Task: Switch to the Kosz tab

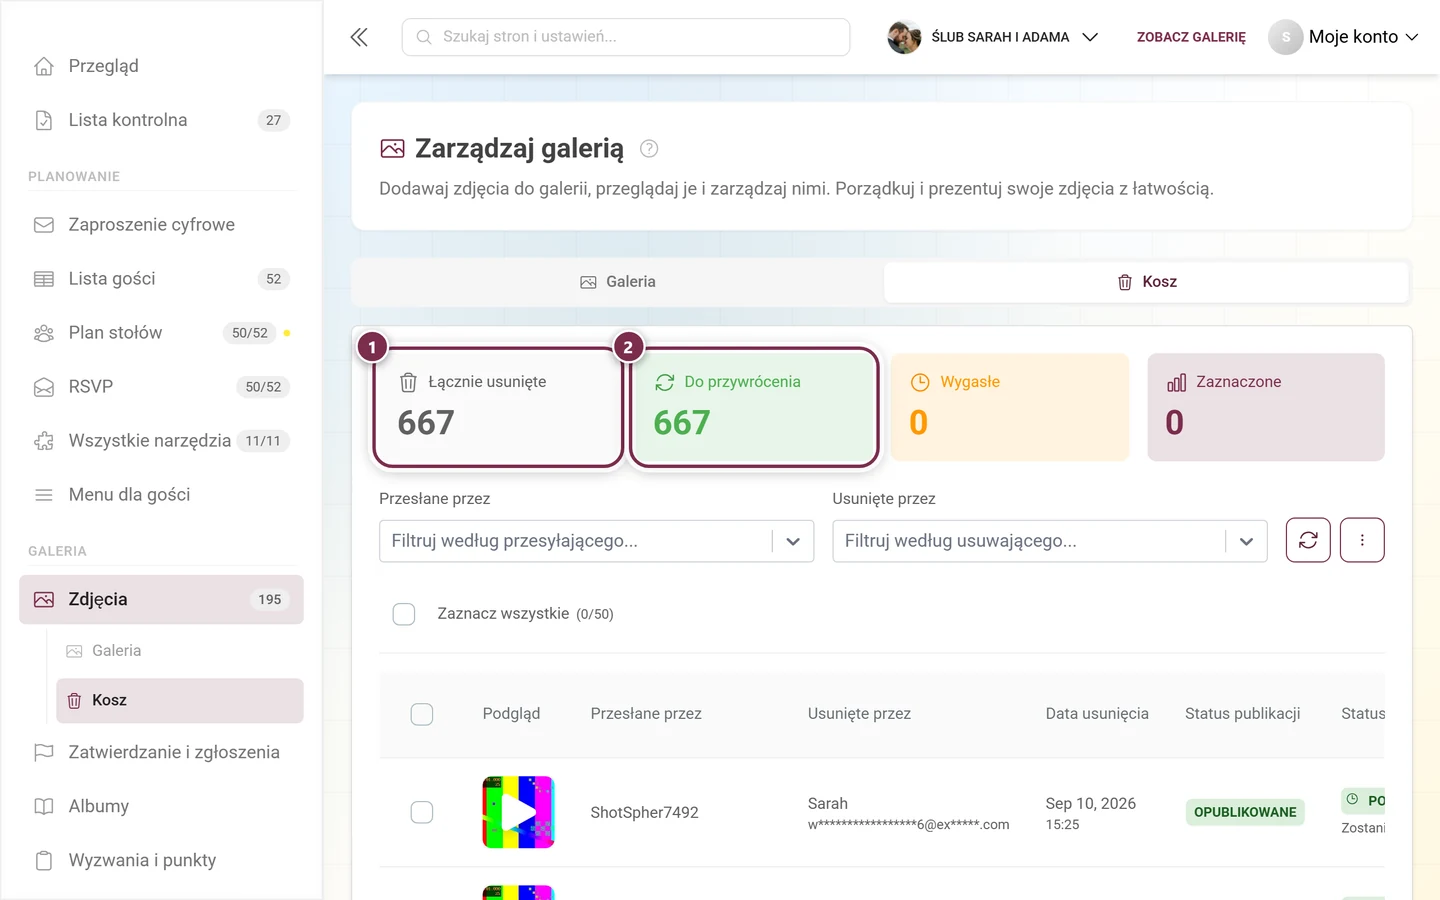Action: (1147, 282)
